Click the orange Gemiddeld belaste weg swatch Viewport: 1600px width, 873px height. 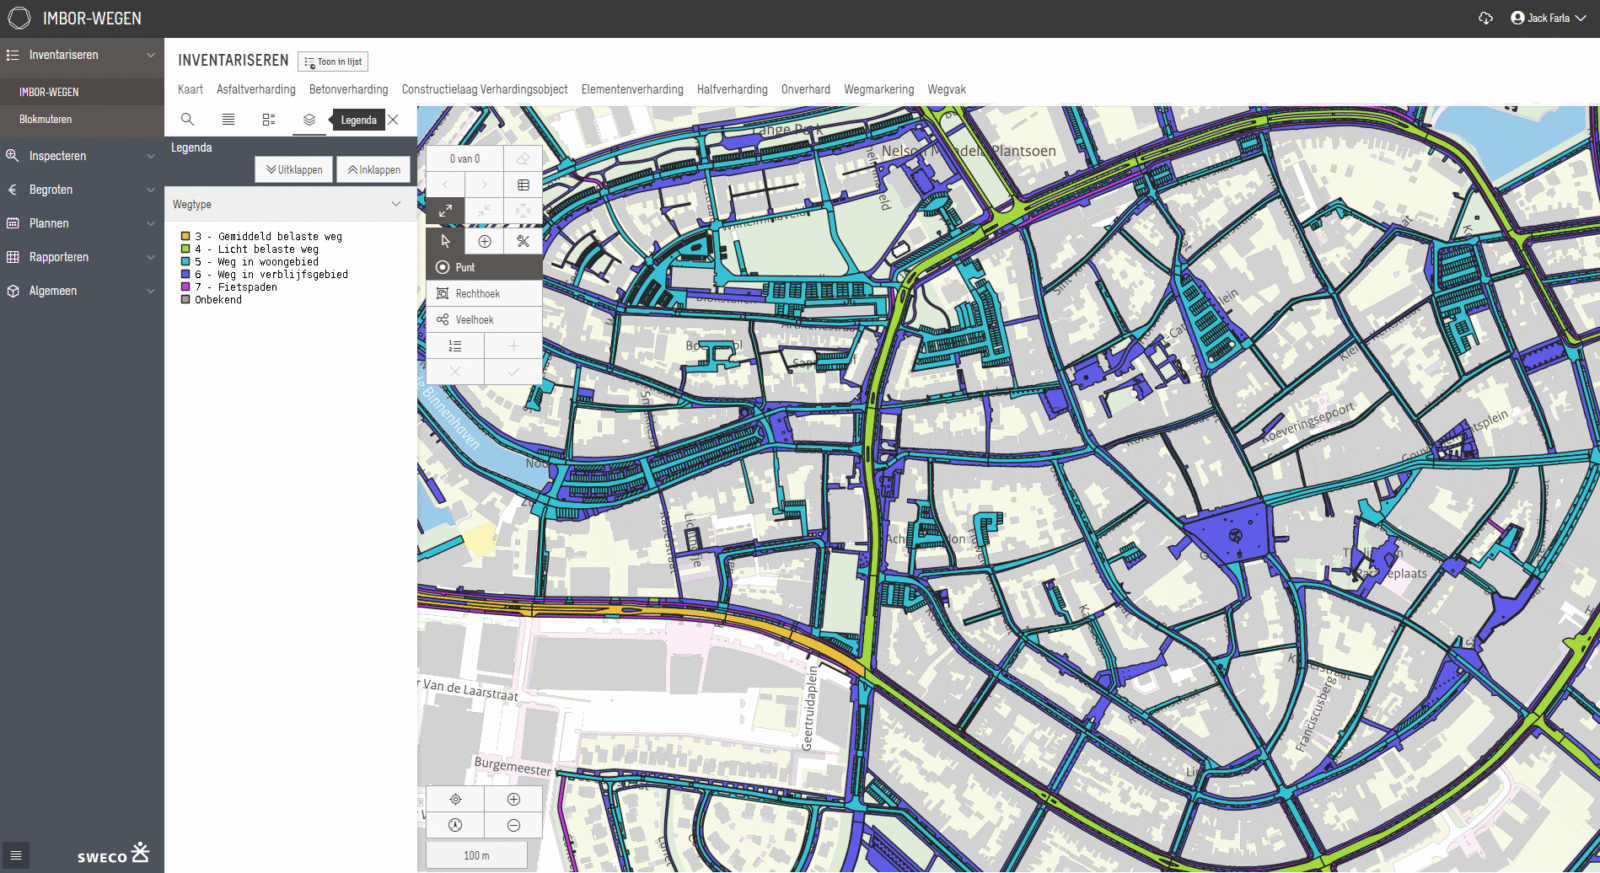click(185, 236)
